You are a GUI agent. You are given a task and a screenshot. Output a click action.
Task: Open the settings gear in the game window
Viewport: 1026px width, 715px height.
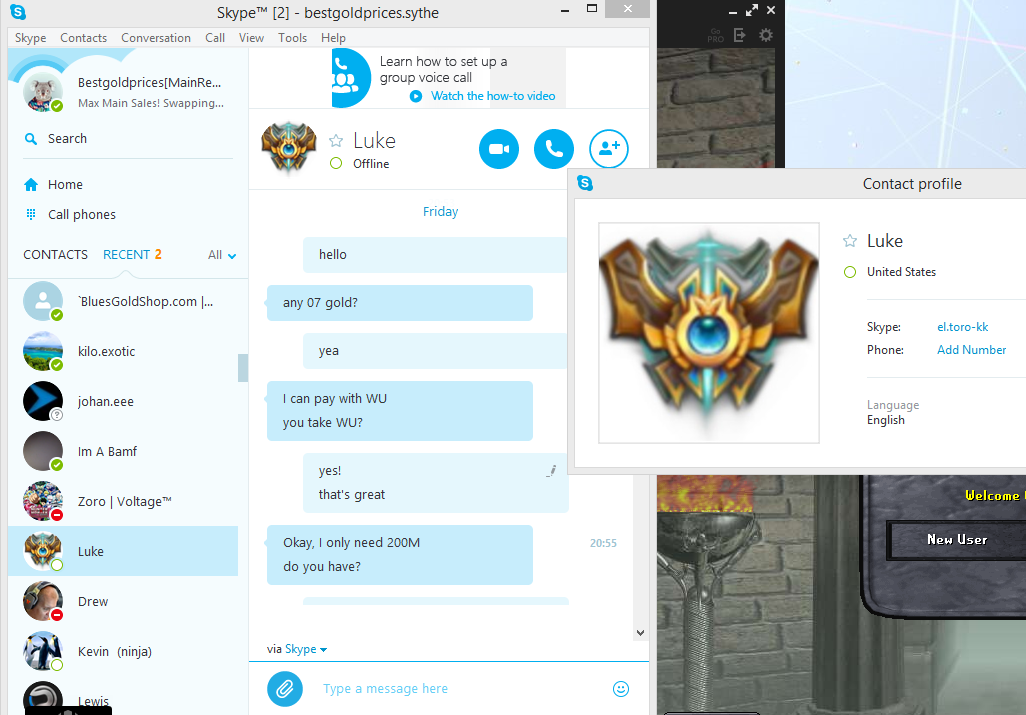[x=766, y=35]
